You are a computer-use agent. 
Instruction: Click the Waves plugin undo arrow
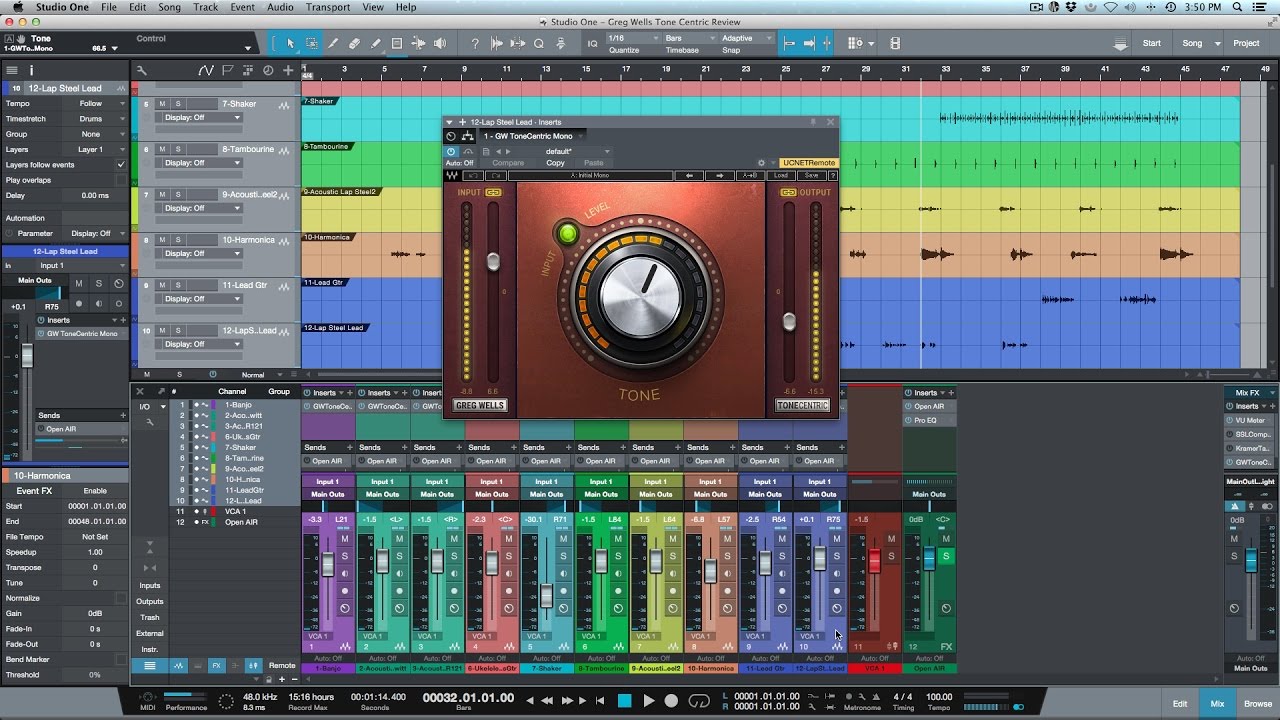pos(473,176)
